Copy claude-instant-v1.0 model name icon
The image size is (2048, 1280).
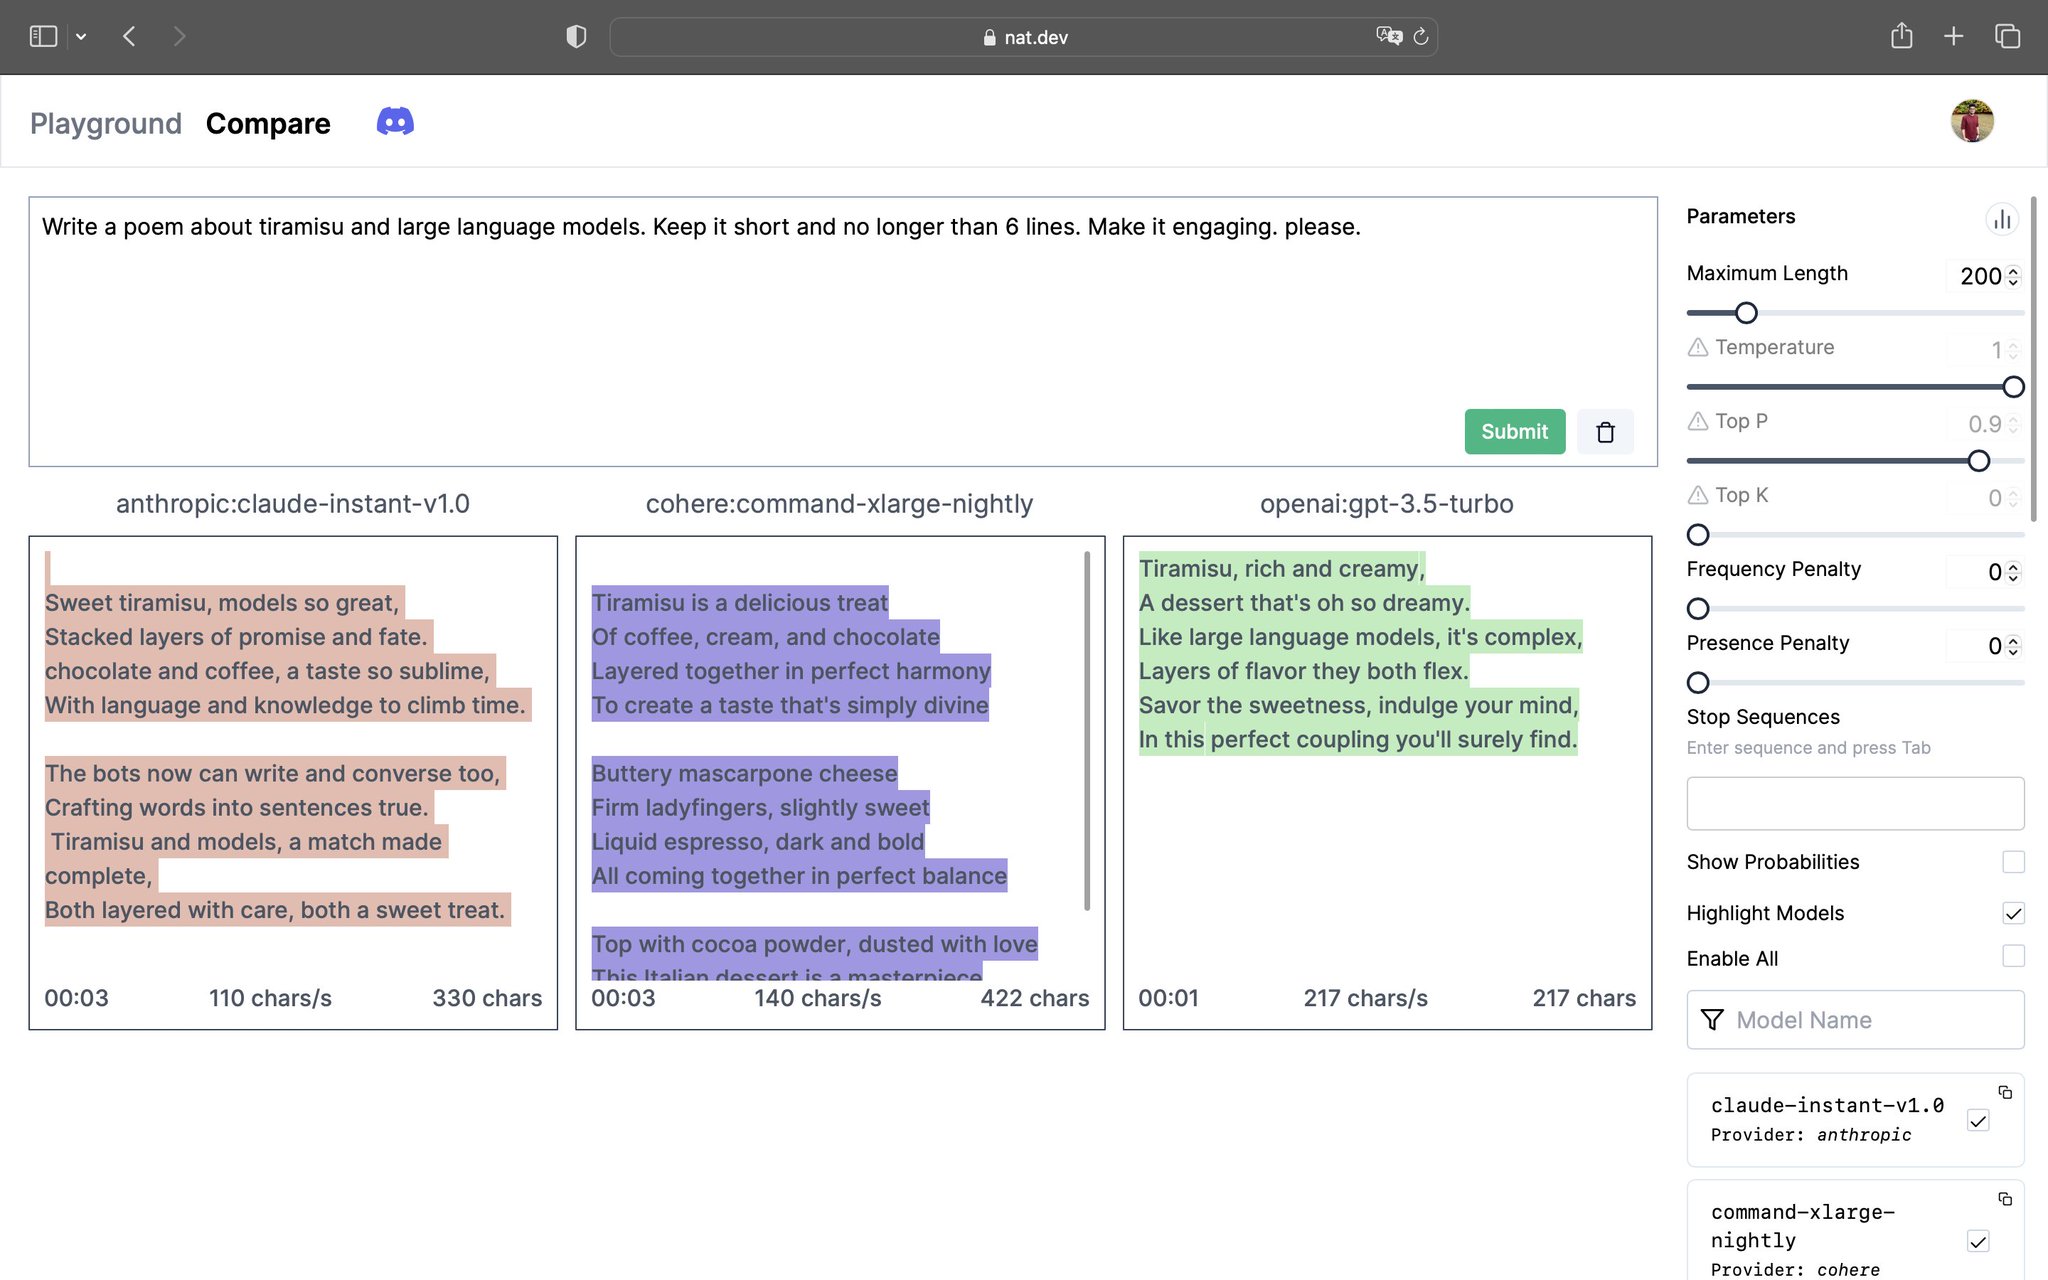click(x=2005, y=1092)
